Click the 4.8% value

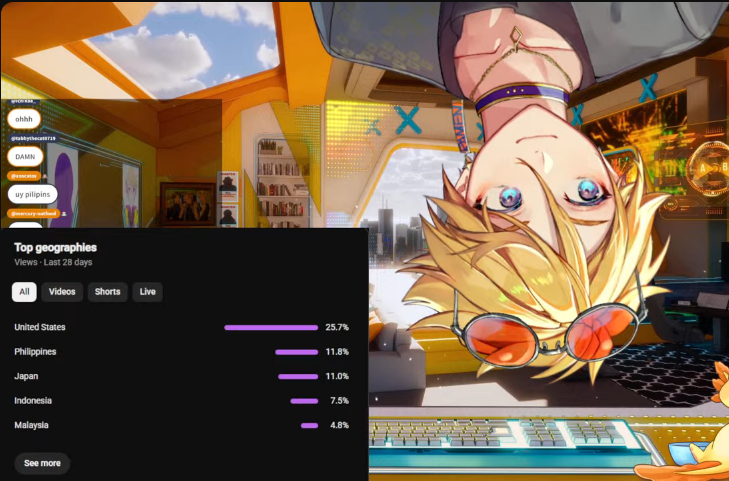click(x=339, y=425)
